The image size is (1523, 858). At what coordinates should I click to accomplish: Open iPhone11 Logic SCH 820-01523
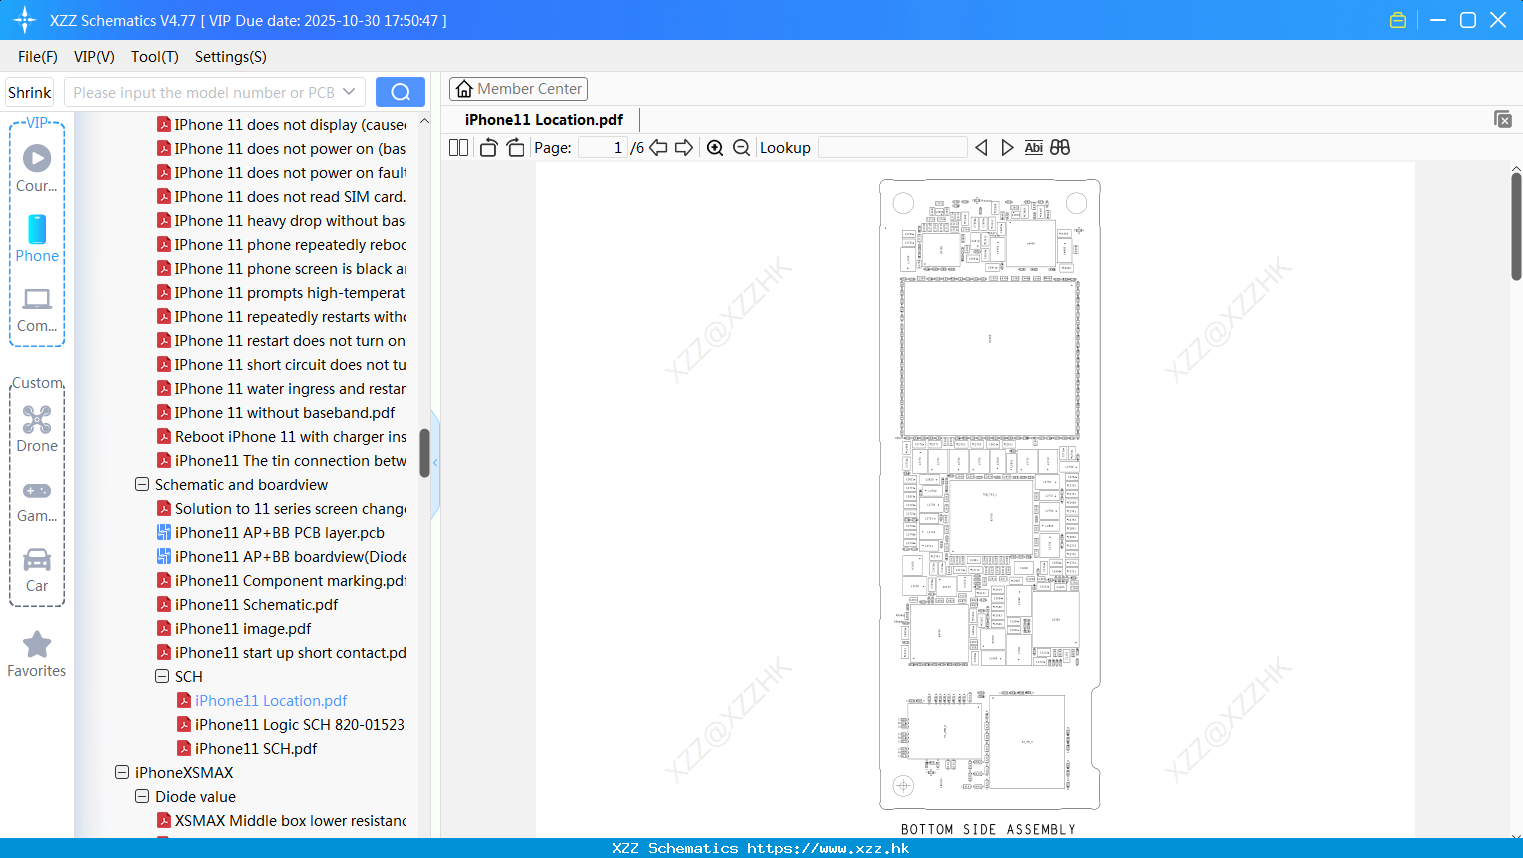299,724
